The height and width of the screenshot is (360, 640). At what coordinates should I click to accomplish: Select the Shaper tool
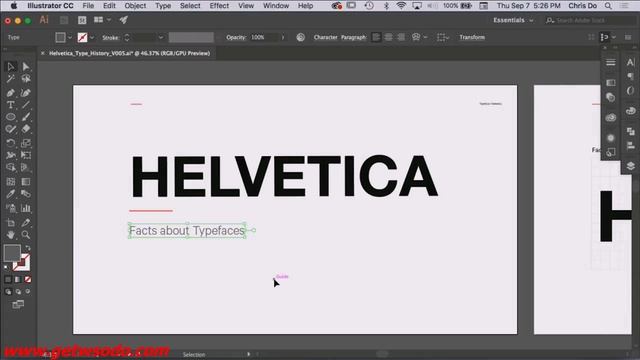11,129
